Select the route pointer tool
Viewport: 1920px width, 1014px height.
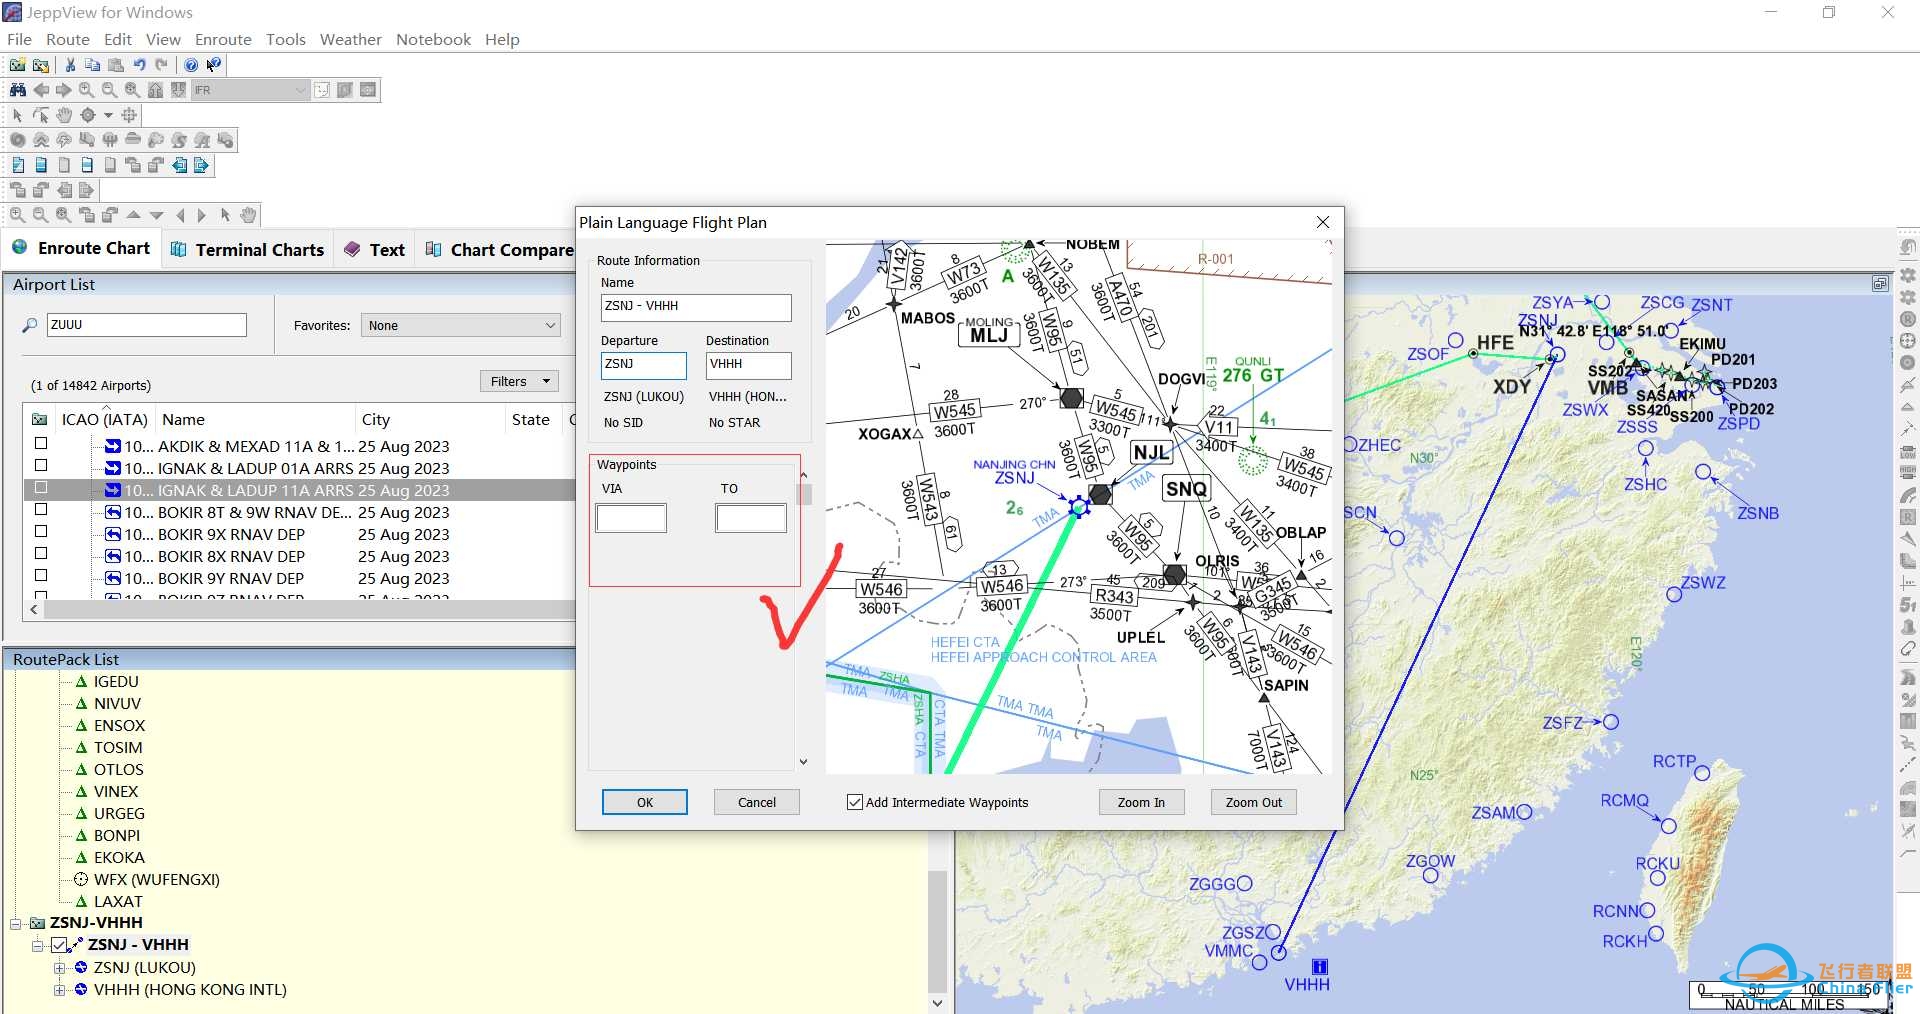pos(41,115)
